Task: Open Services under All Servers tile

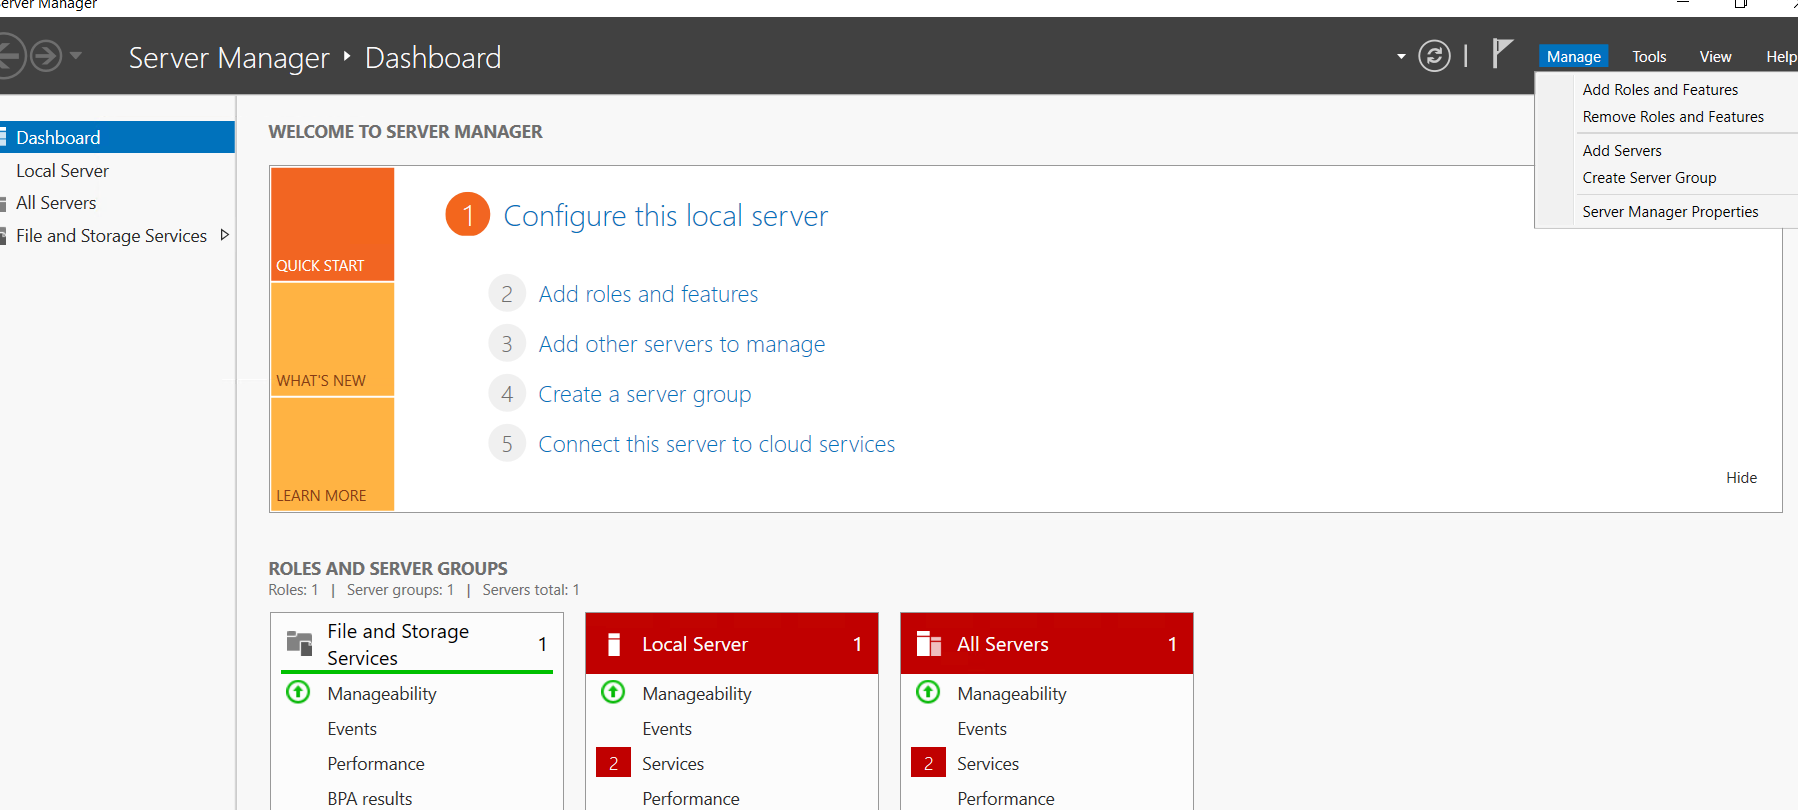Action: pos(988,764)
